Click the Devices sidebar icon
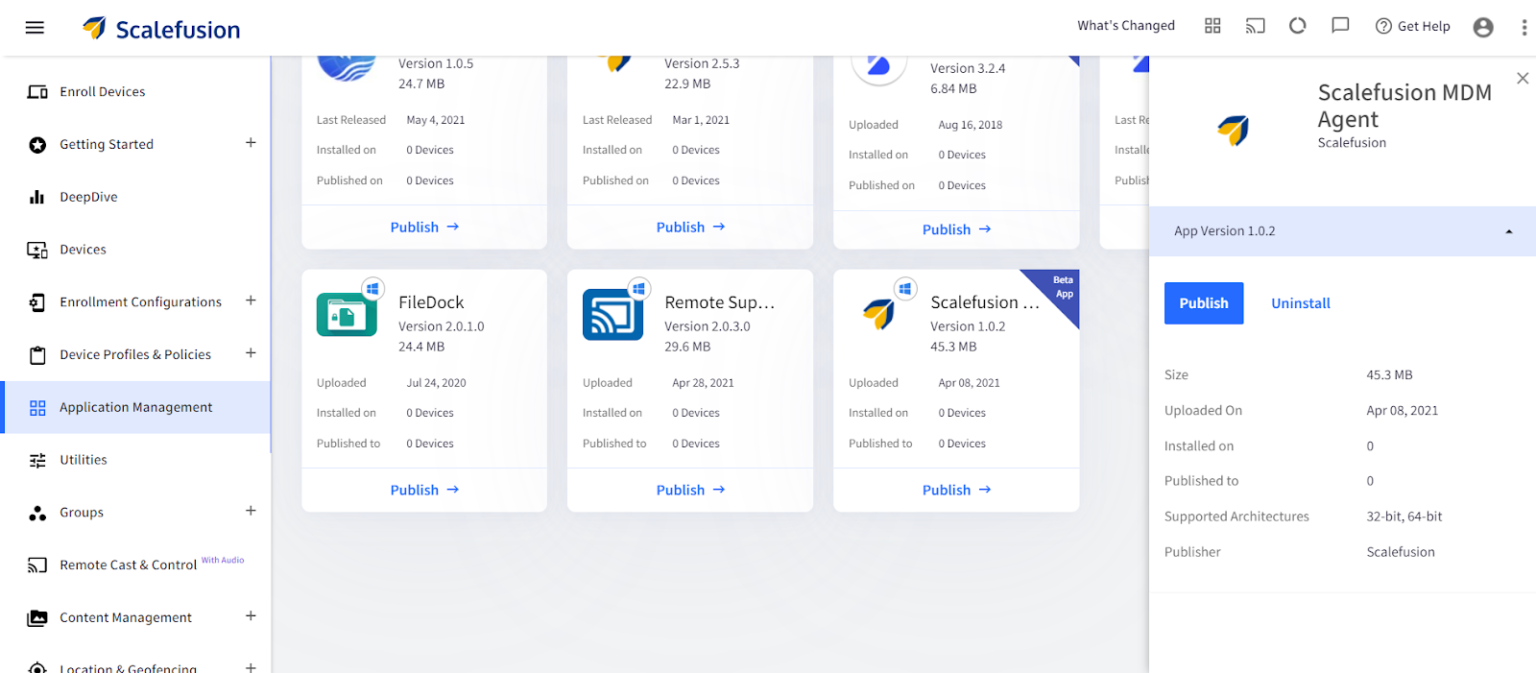This screenshot has width=1536, height=673. [x=35, y=249]
